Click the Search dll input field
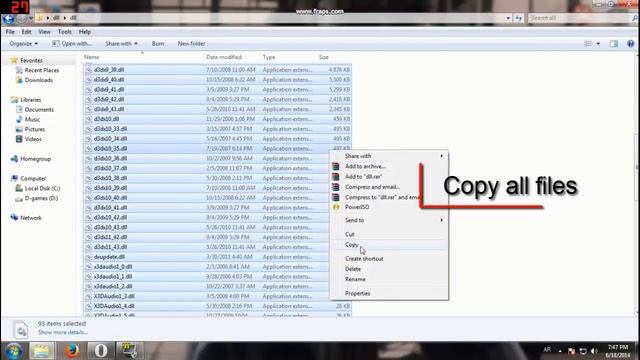 click(x=580, y=18)
